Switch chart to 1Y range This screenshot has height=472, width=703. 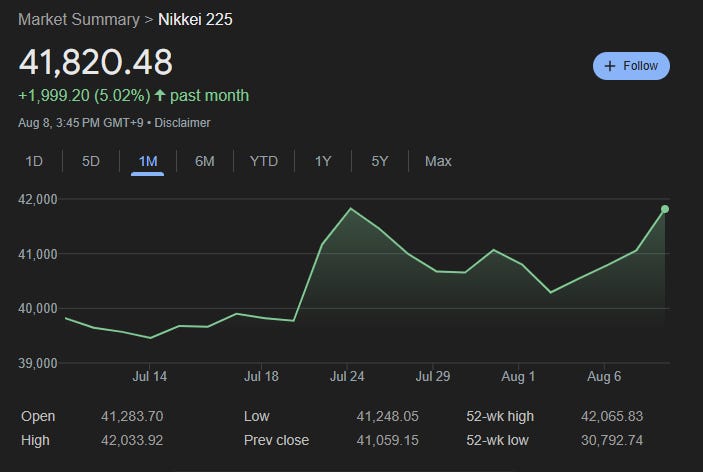pyautogui.click(x=323, y=161)
